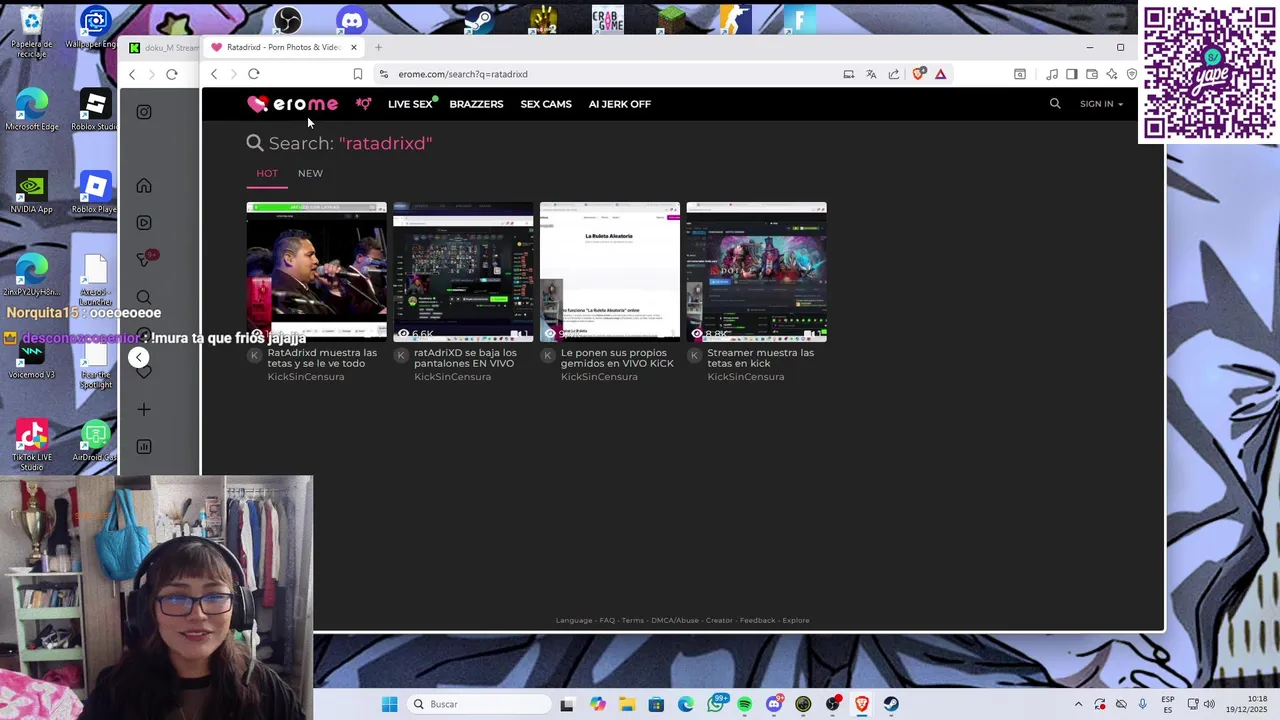Go back in the front browser window
1280x720 pixels.
pos(214,74)
